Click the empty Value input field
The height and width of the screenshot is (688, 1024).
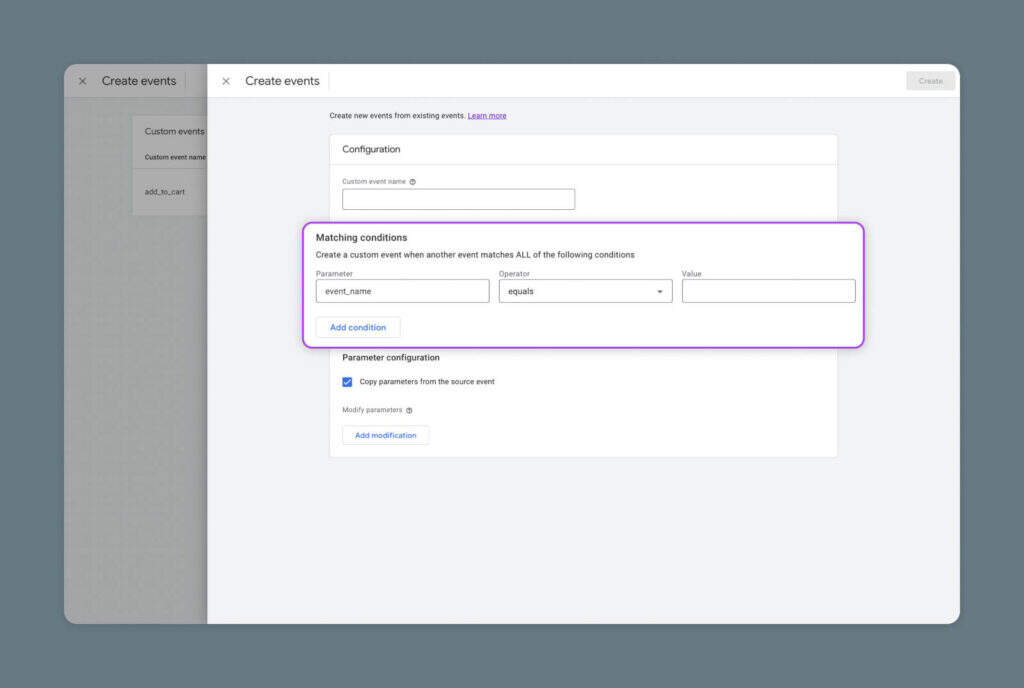[x=768, y=291]
